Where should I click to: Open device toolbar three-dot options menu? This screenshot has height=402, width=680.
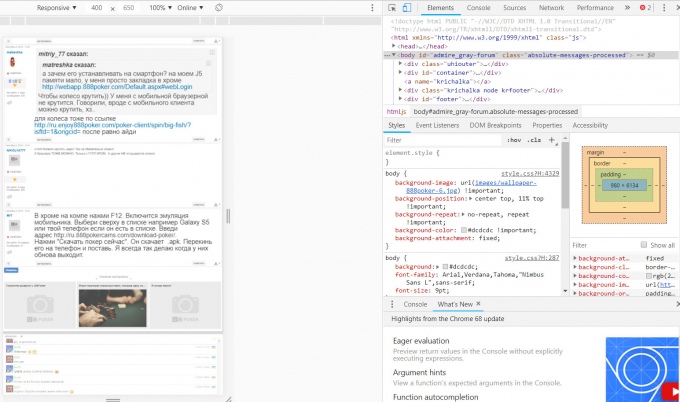pos(372,8)
